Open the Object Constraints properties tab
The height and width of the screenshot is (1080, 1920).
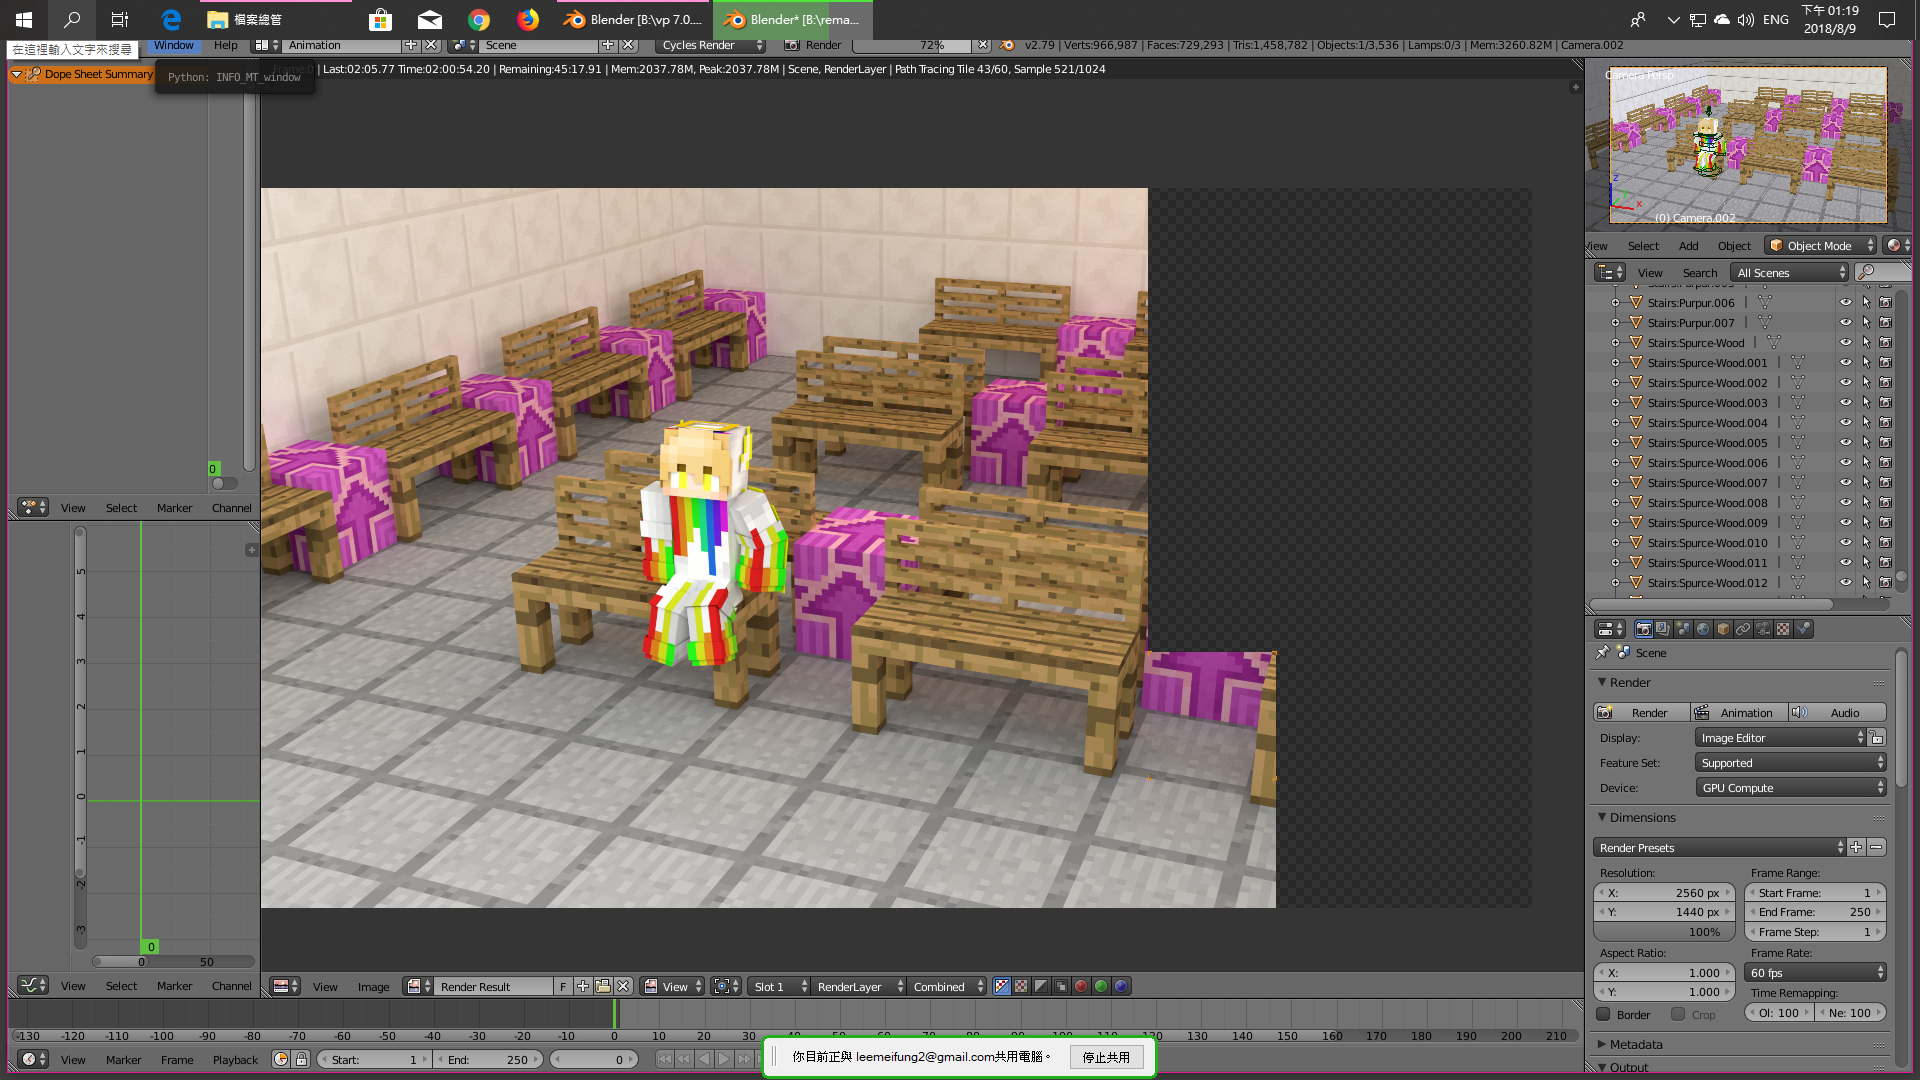1743,629
